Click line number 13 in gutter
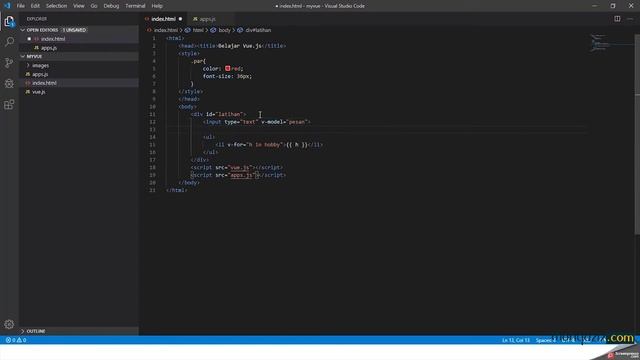This screenshot has width=640, height=360. (153, 129)
